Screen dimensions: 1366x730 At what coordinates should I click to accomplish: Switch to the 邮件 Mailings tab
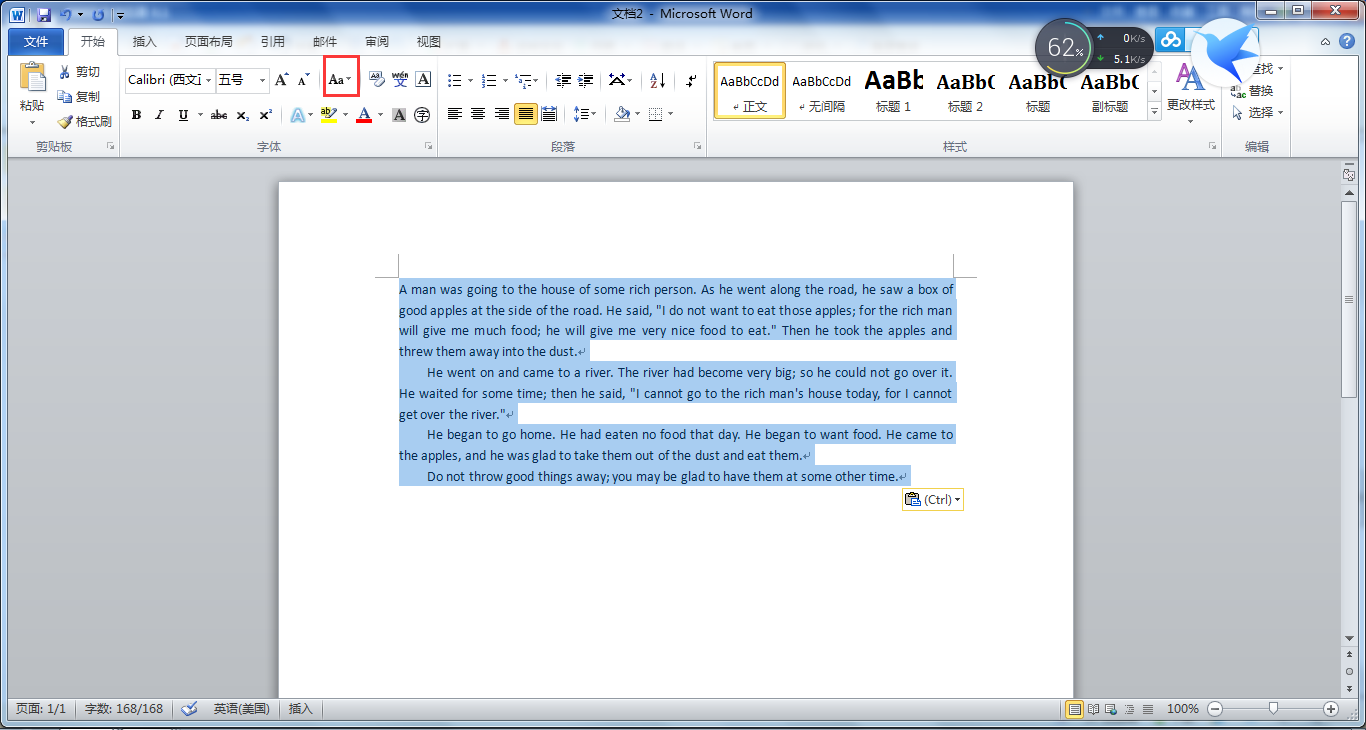coord(325,42)
